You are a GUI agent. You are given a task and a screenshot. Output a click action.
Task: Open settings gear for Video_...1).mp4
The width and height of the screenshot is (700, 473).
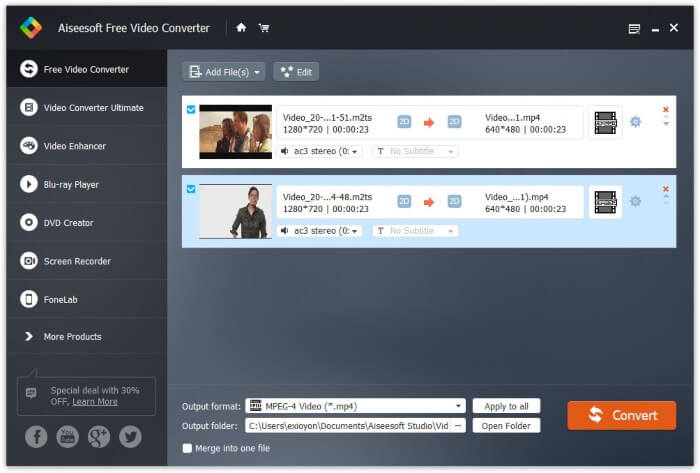click(x=635, y=201)
